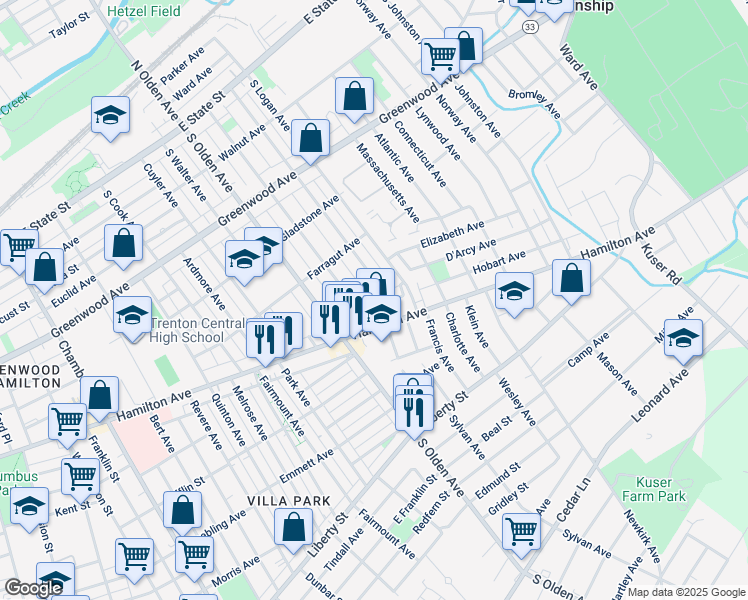The height and width of the screenshot is (600, 748).
Task: Click the Google logo in the corner
Action: pos(33,588)
